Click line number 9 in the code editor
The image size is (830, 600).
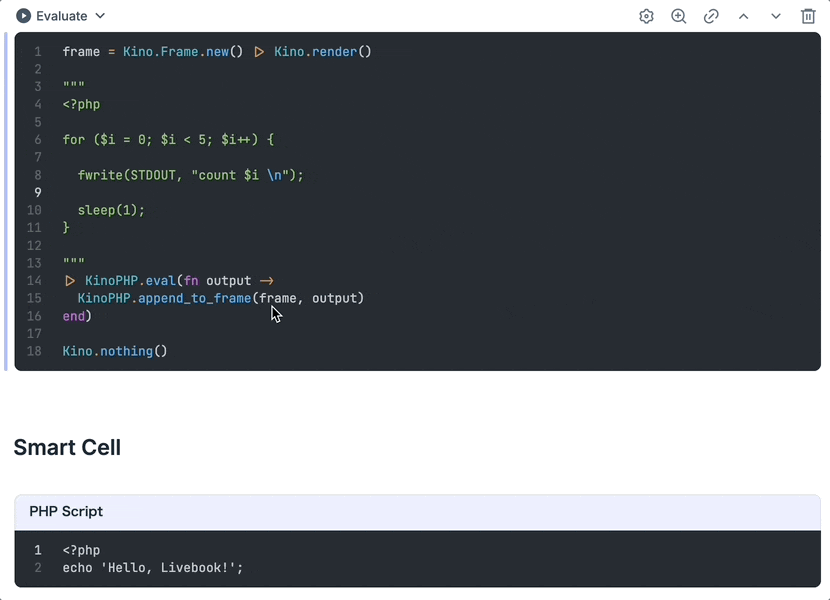[x=38, y=192]
